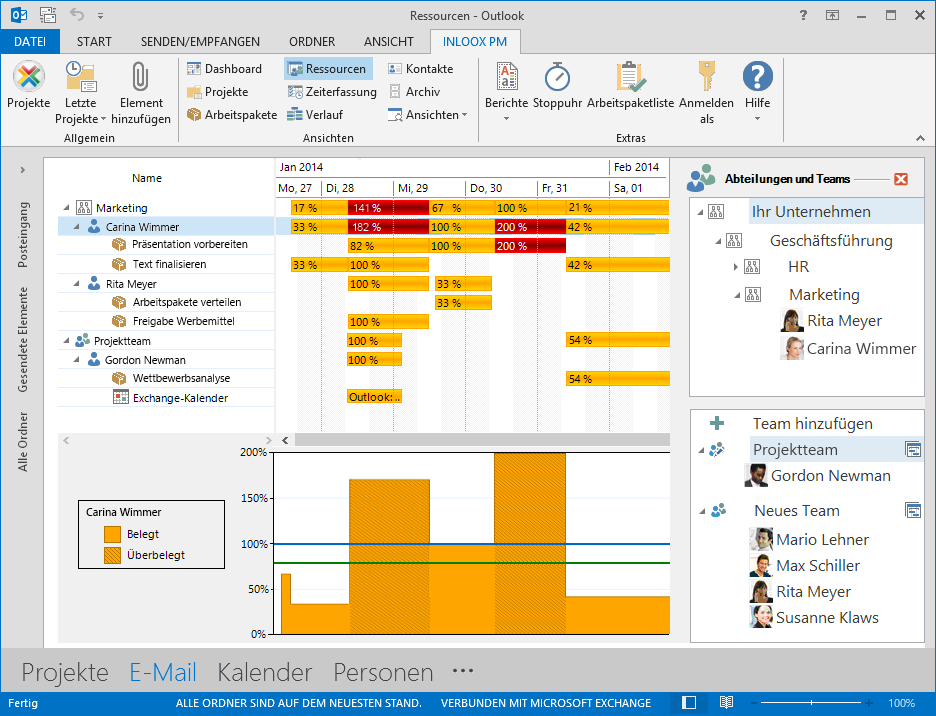Image resolution: width=936 pixels, height=716 pixels.
Task: Open the Ansichten dropdown
Action: point(427,115)
